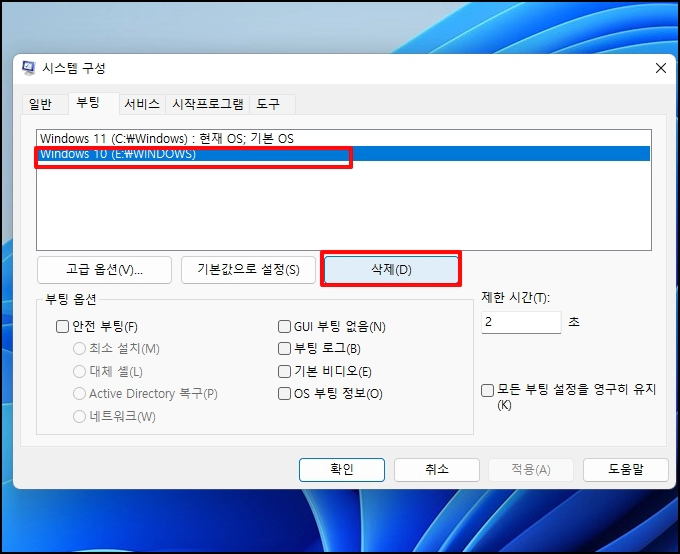Click the 제한 시간(T) input field
Image resolution: width=680 pixels, height=554 pixels.
coord(521,322)
